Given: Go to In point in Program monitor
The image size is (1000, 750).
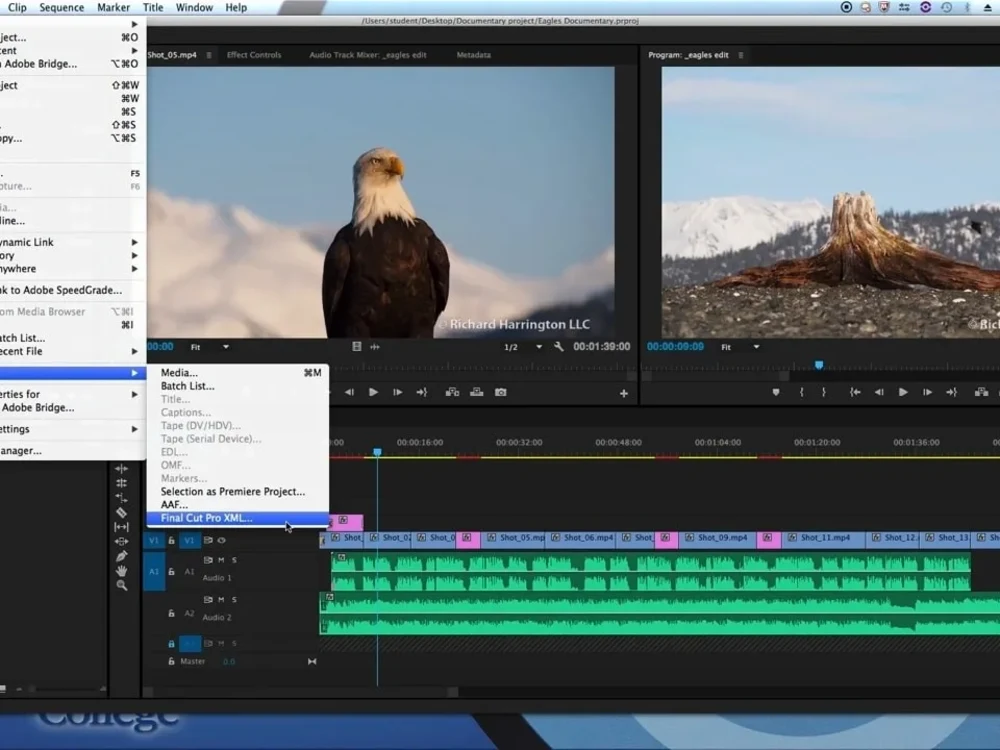Looking at the screenshot, I should (x=855, y=392).
